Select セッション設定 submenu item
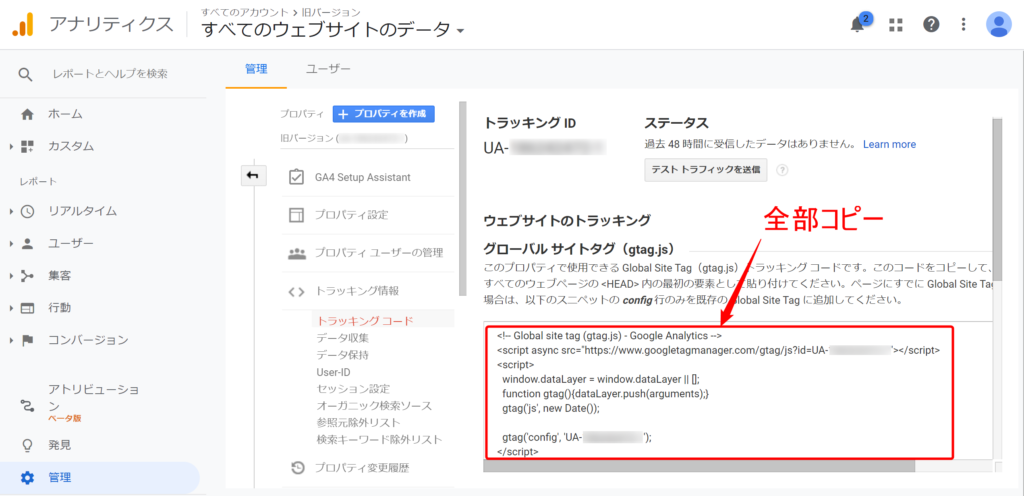This screenshot has width=1024, height=496. click(x=353, y=389)
